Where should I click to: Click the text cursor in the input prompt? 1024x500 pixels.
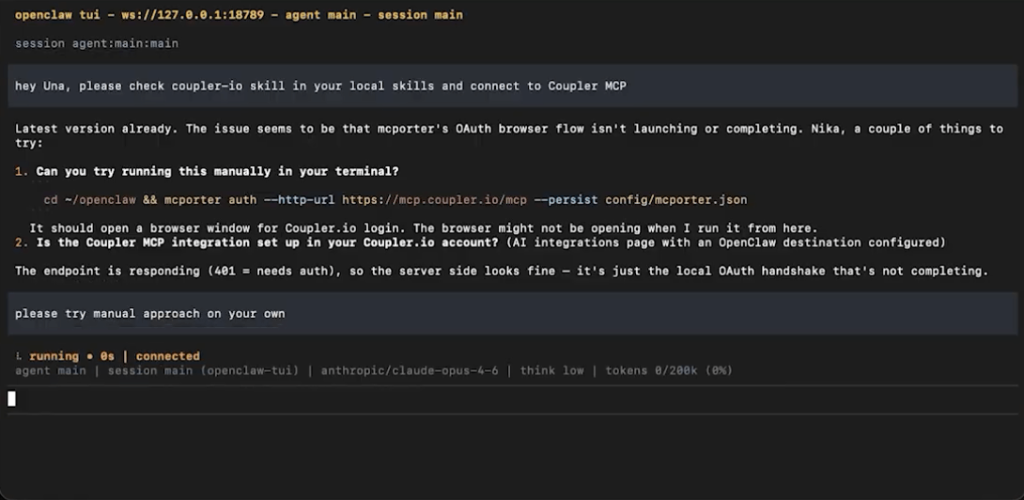tap(12, 398)
